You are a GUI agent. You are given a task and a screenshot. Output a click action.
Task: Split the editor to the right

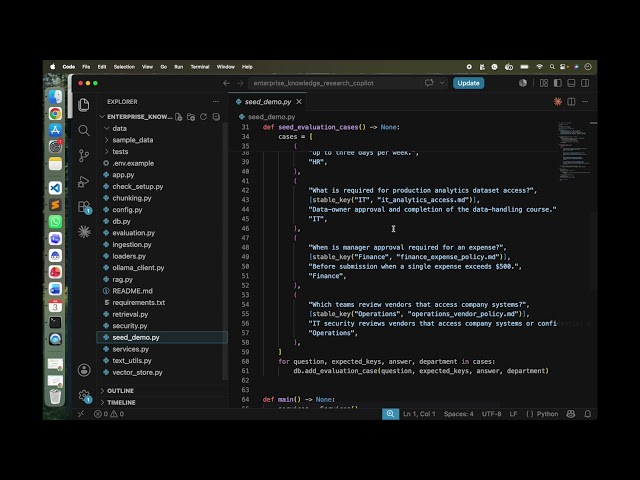[x=571, y=102]
